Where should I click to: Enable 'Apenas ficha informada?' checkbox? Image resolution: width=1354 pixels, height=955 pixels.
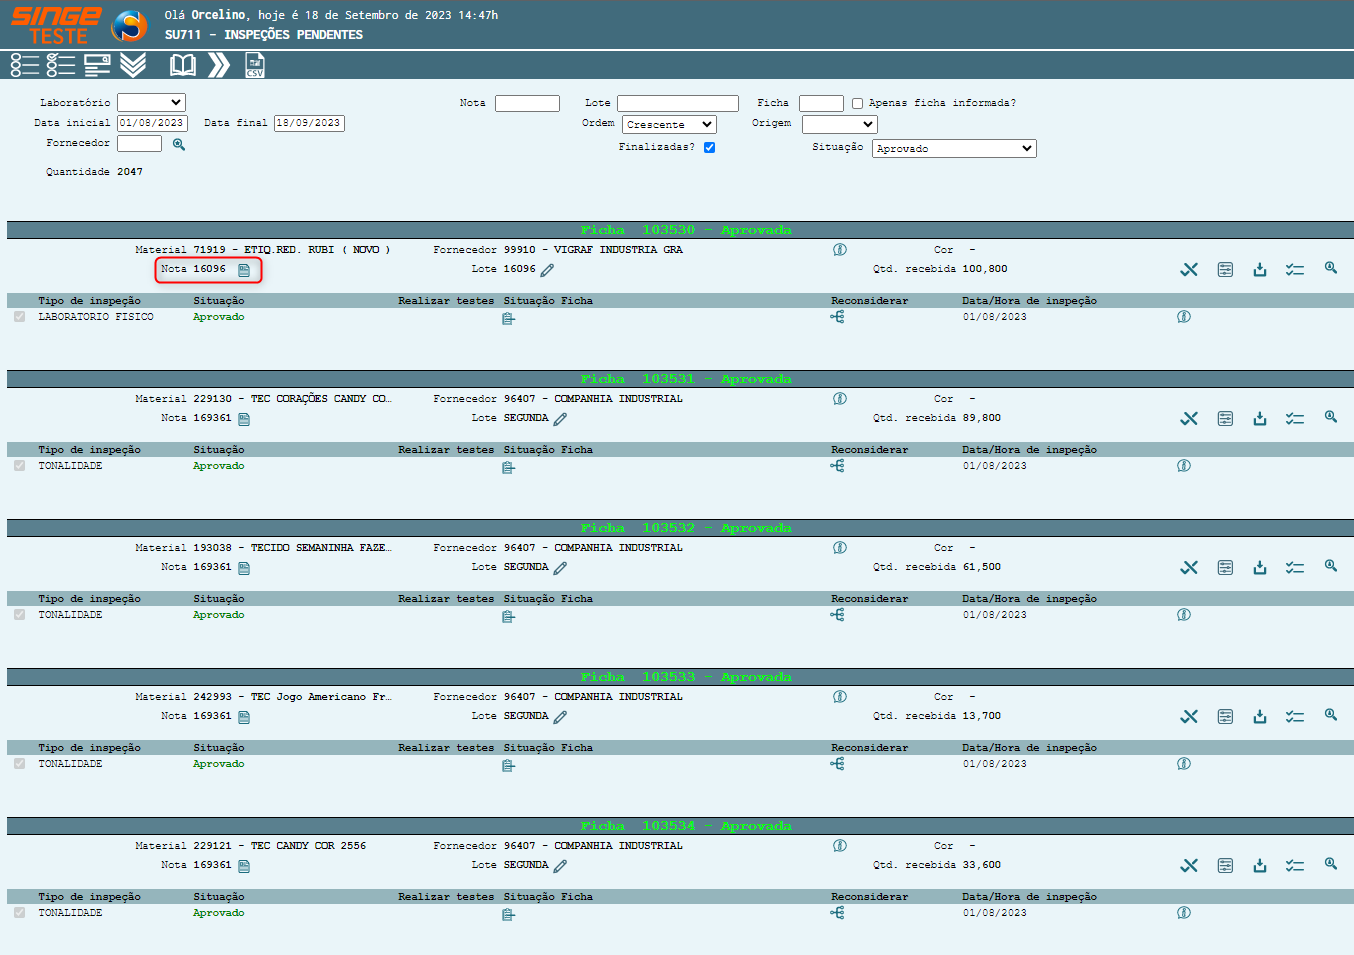tap(857, 103)
